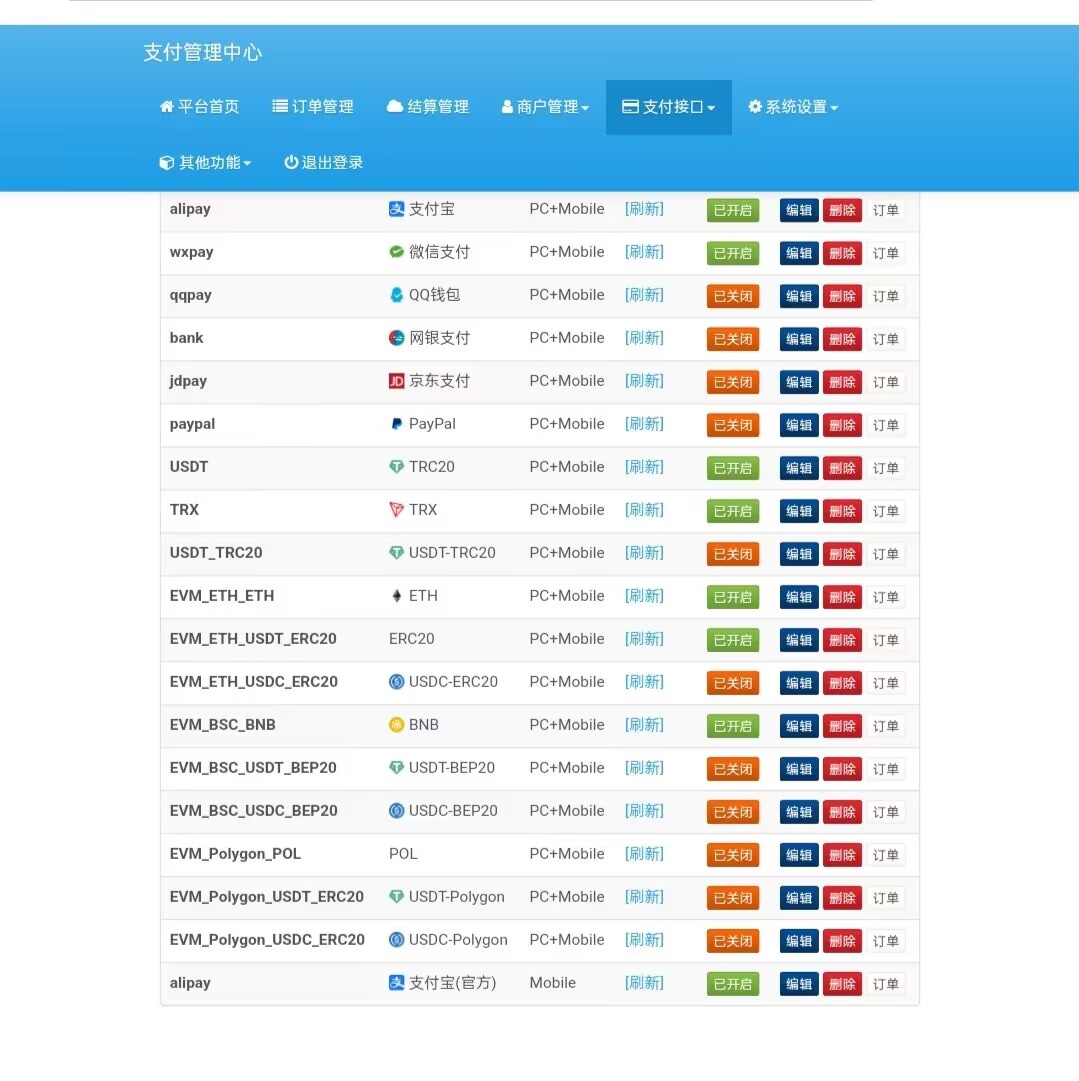Click [刷新] link for PayPal row
This screenshot has width=1079, height=1081.
point(644,424)
